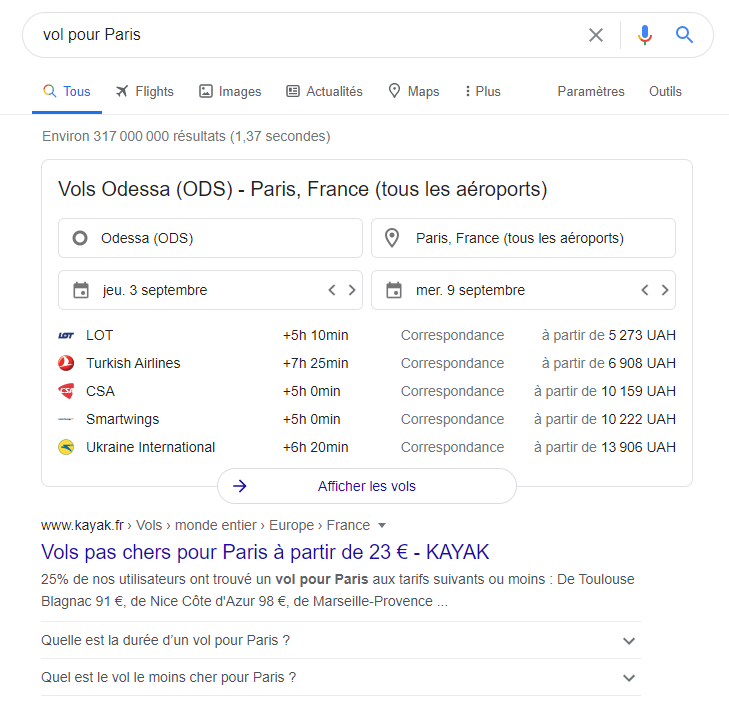Clear the search box with X icon

pos(596,35)
